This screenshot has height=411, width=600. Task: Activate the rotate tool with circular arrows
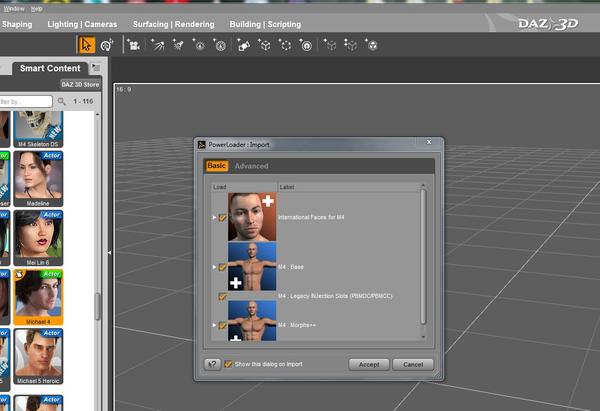107,45
